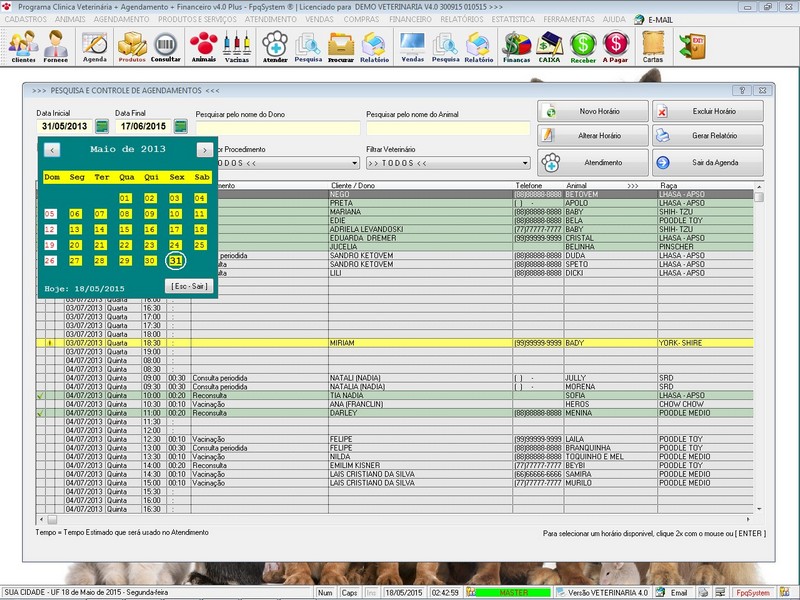Viewport: 800px width, 600px height.
Task: Open the FINANCEIRO menu
Action: pos(410,19)
